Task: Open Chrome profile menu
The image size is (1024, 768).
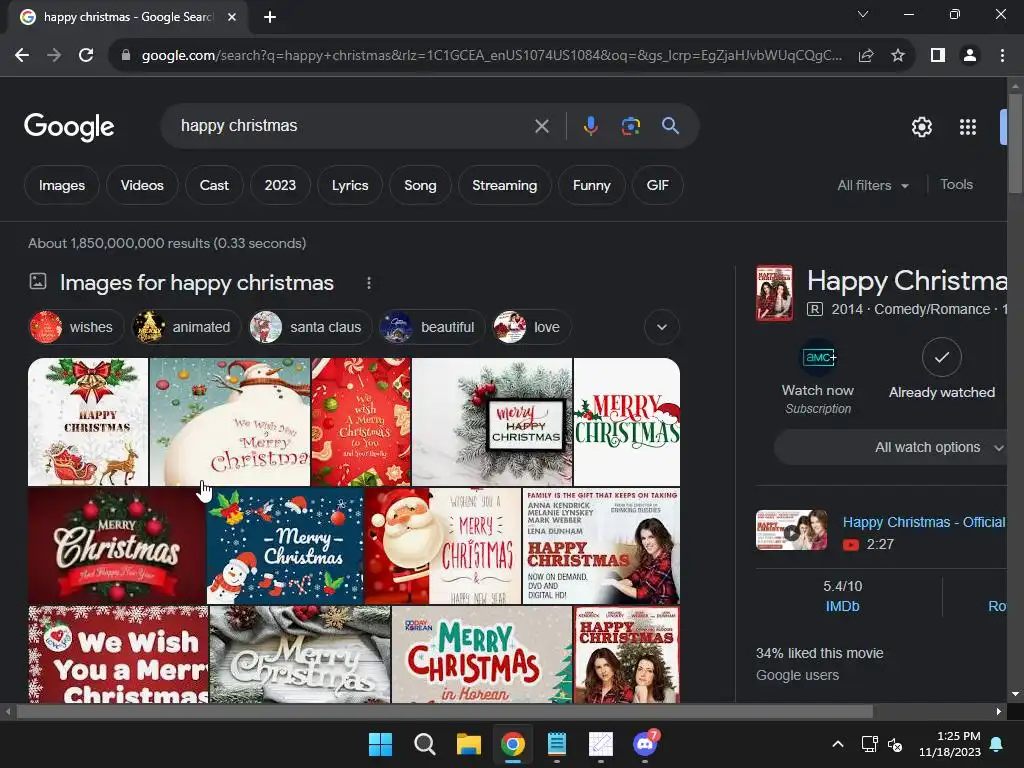Action: point(970,56)
